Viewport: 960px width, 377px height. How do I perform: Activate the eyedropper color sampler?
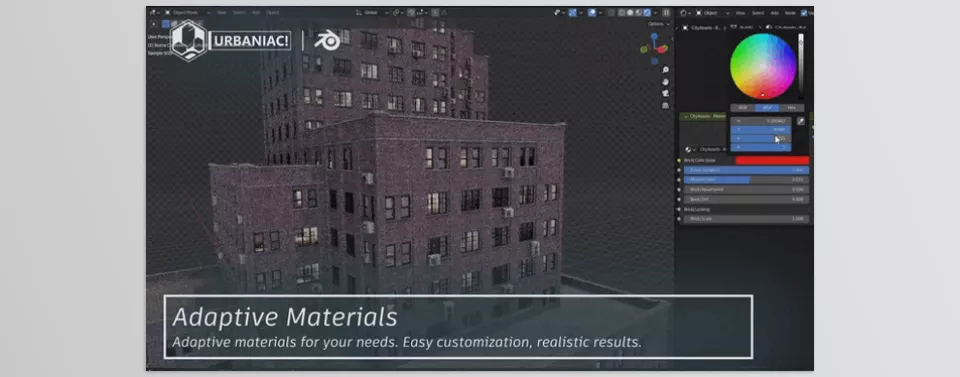pyautogui.click(x=801, y=121)
